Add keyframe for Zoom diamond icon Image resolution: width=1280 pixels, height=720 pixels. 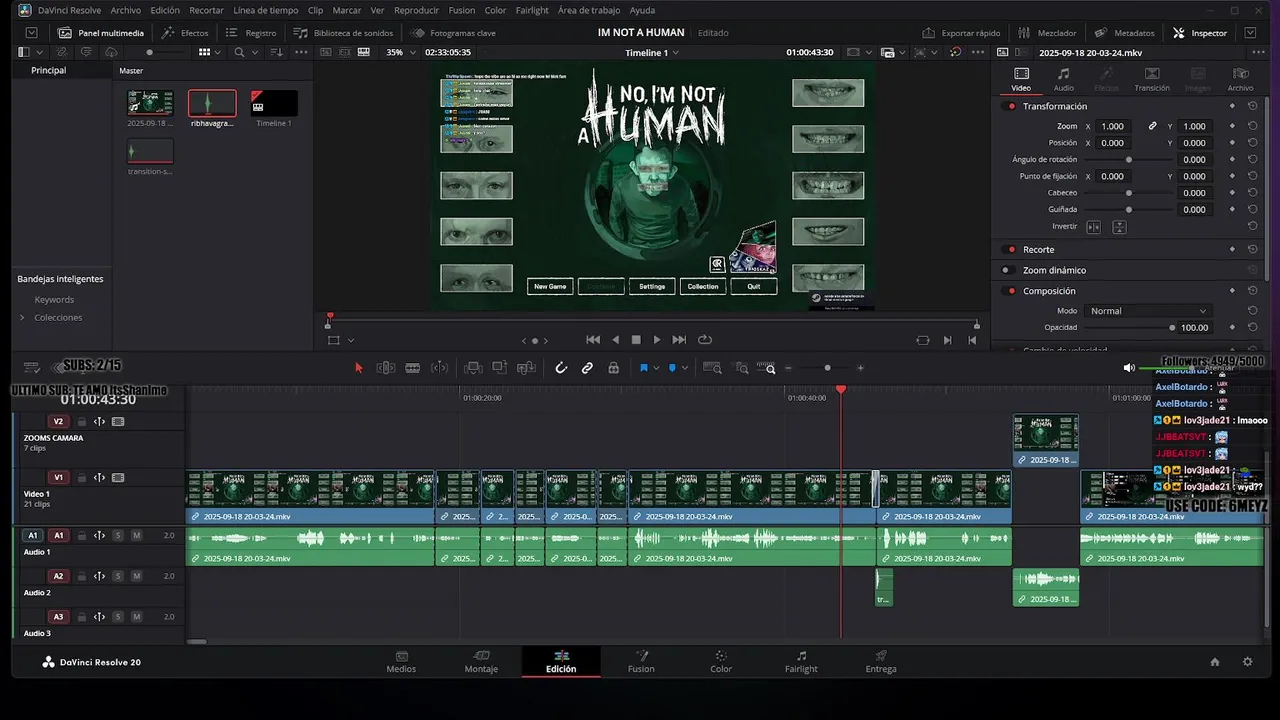1232,126
